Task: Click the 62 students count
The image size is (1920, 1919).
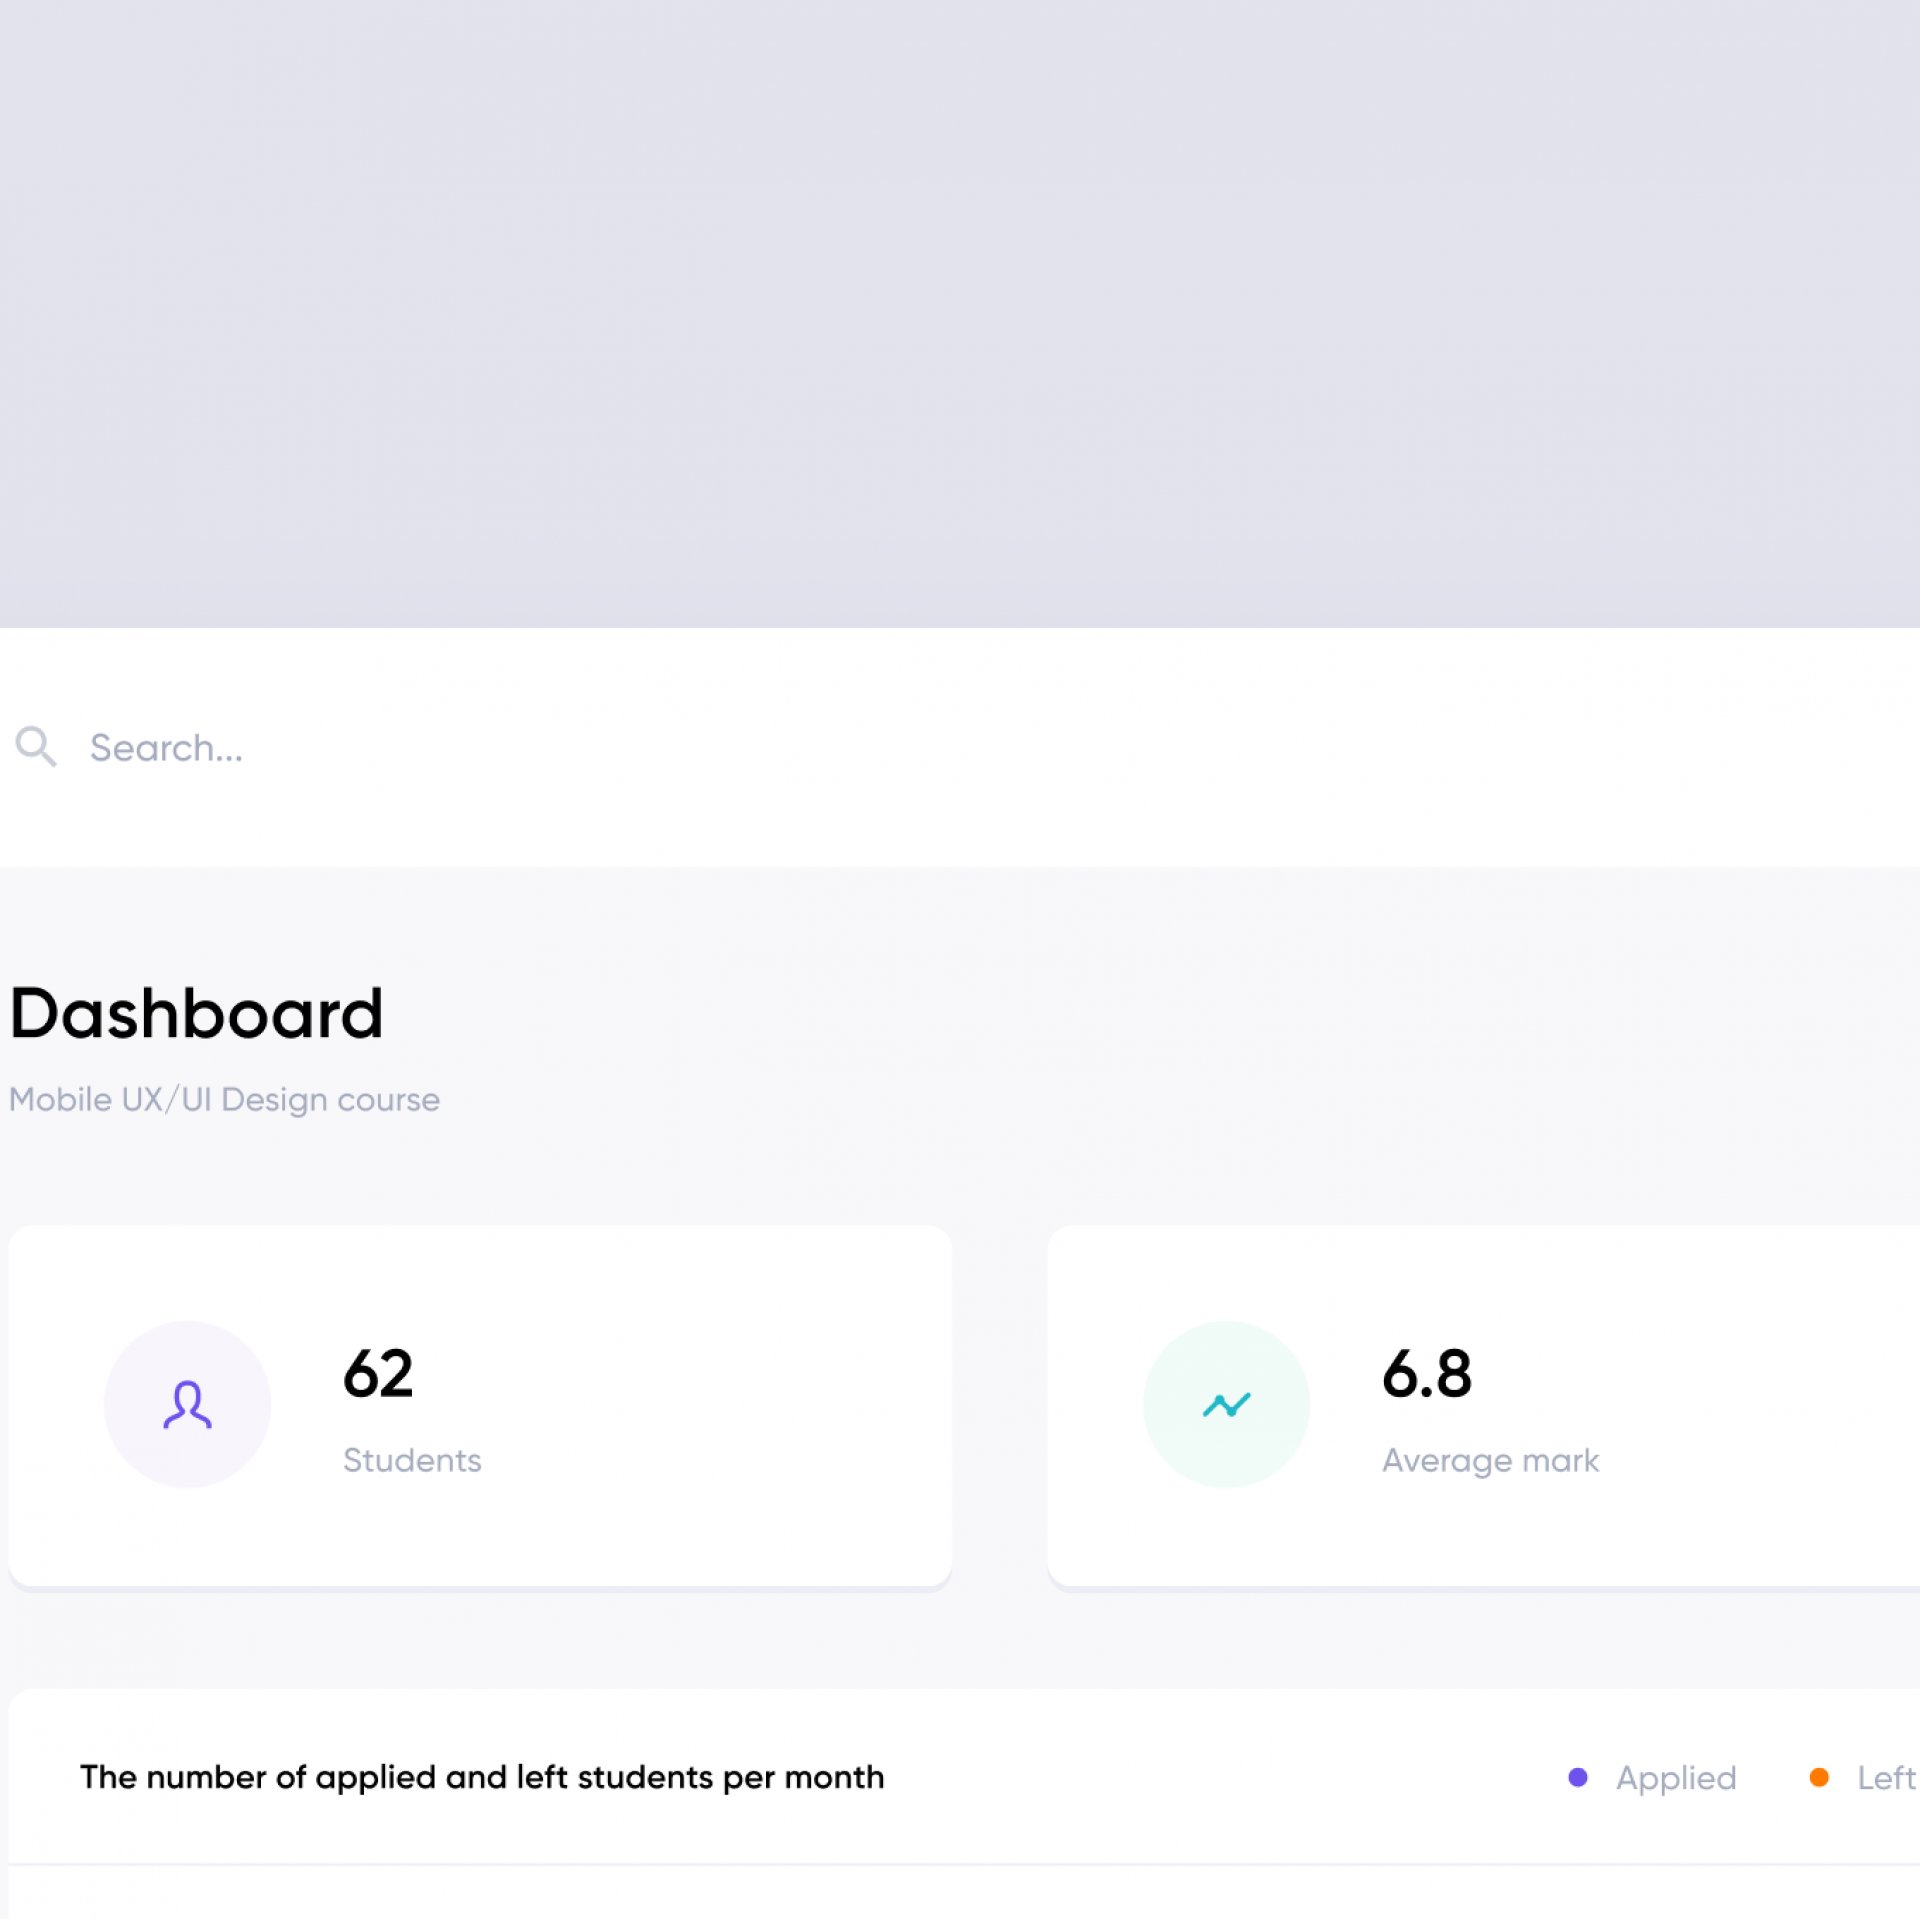Action: click(x=377, y=1373)
